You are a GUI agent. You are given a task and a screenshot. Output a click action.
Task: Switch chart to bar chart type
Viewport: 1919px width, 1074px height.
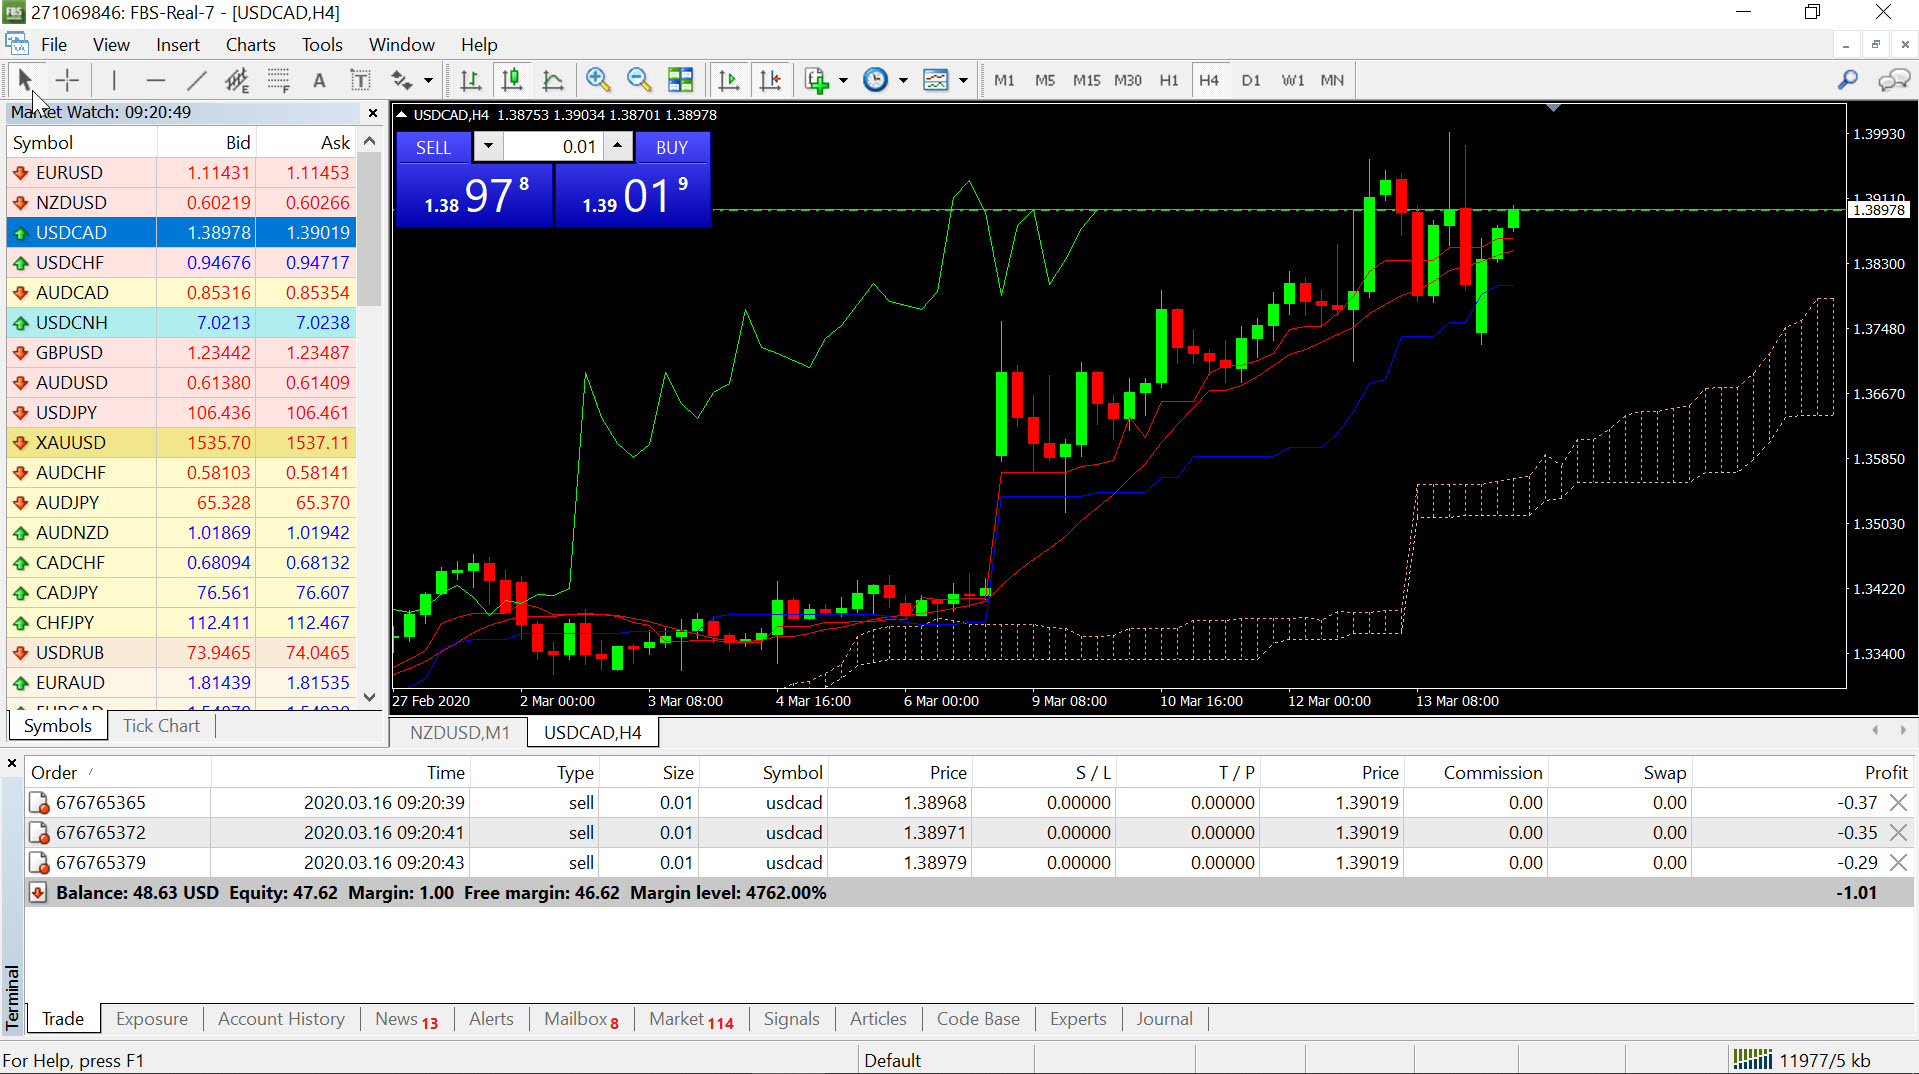tap(470, 80)
